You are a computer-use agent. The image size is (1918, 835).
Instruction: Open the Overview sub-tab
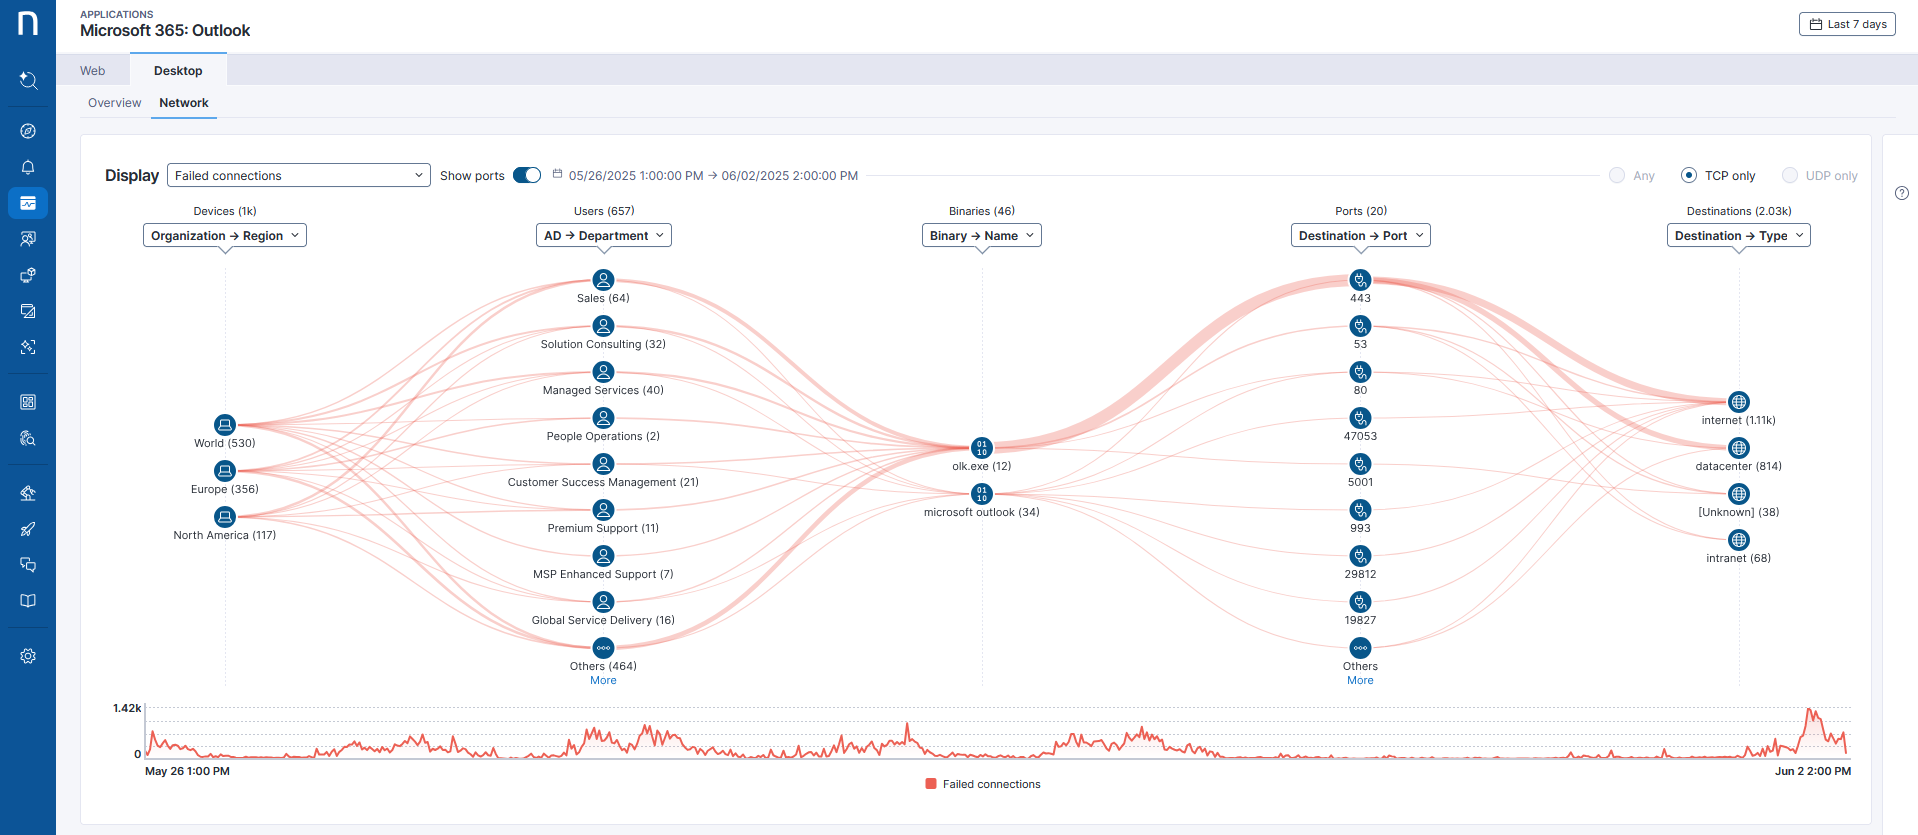114,103
